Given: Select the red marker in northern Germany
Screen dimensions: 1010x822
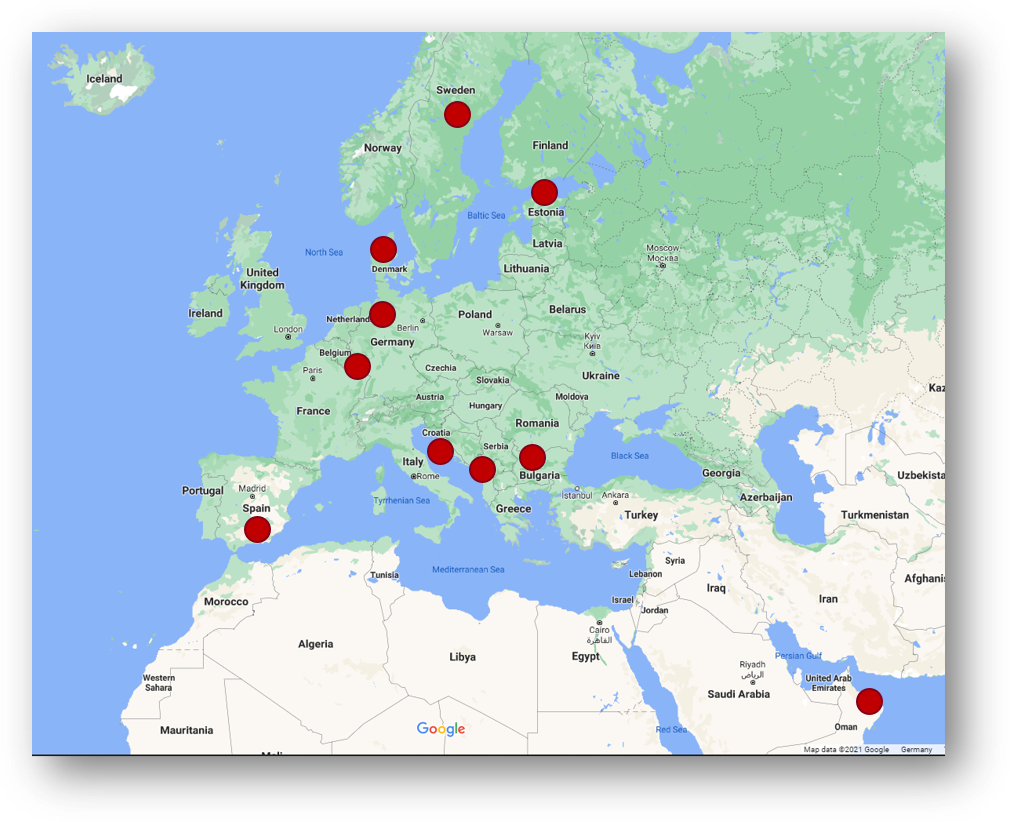Looking at the screenshot, I should [382, 314].
